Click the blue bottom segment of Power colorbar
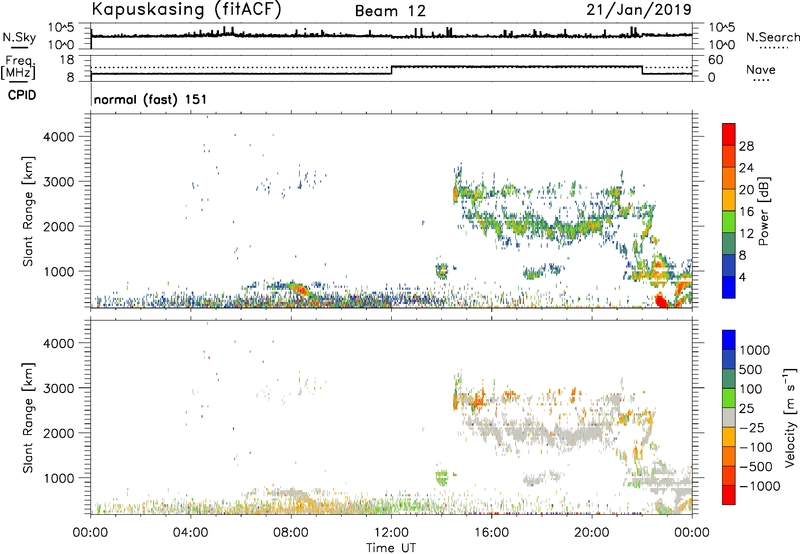800x554 pixels. pyautogui.click(x=729, y=288)
